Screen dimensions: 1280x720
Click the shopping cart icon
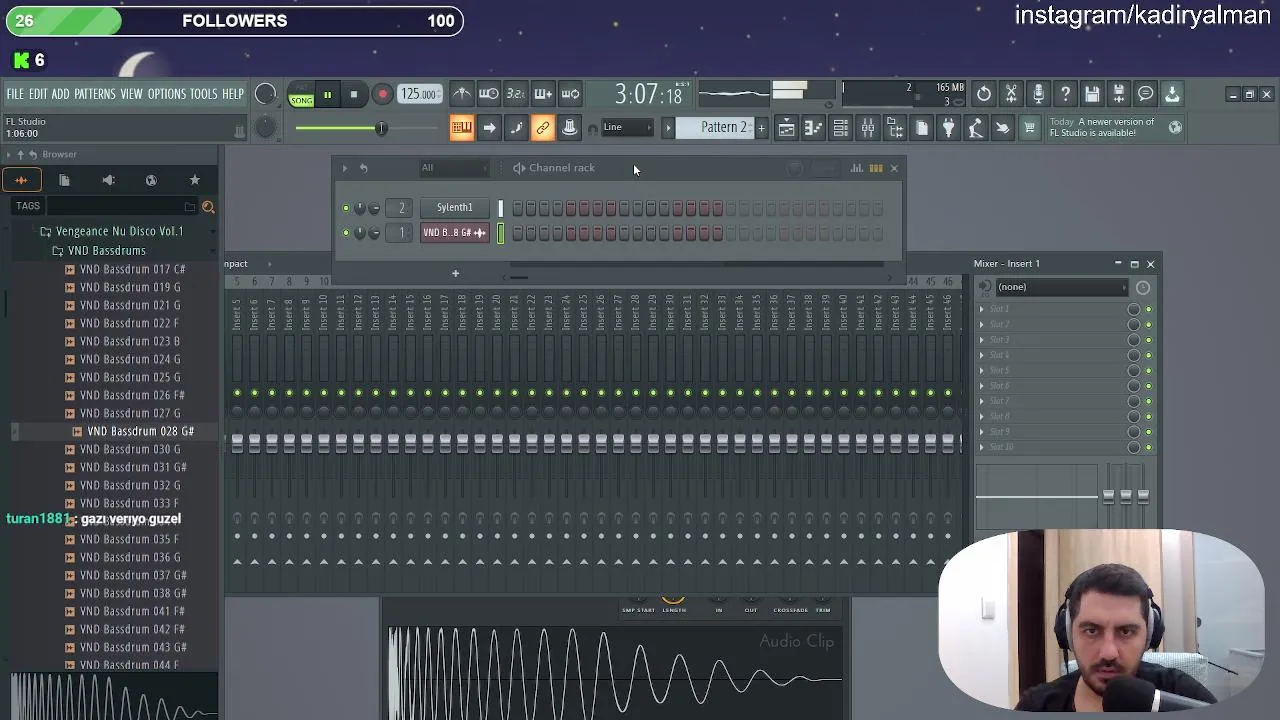1029,128
